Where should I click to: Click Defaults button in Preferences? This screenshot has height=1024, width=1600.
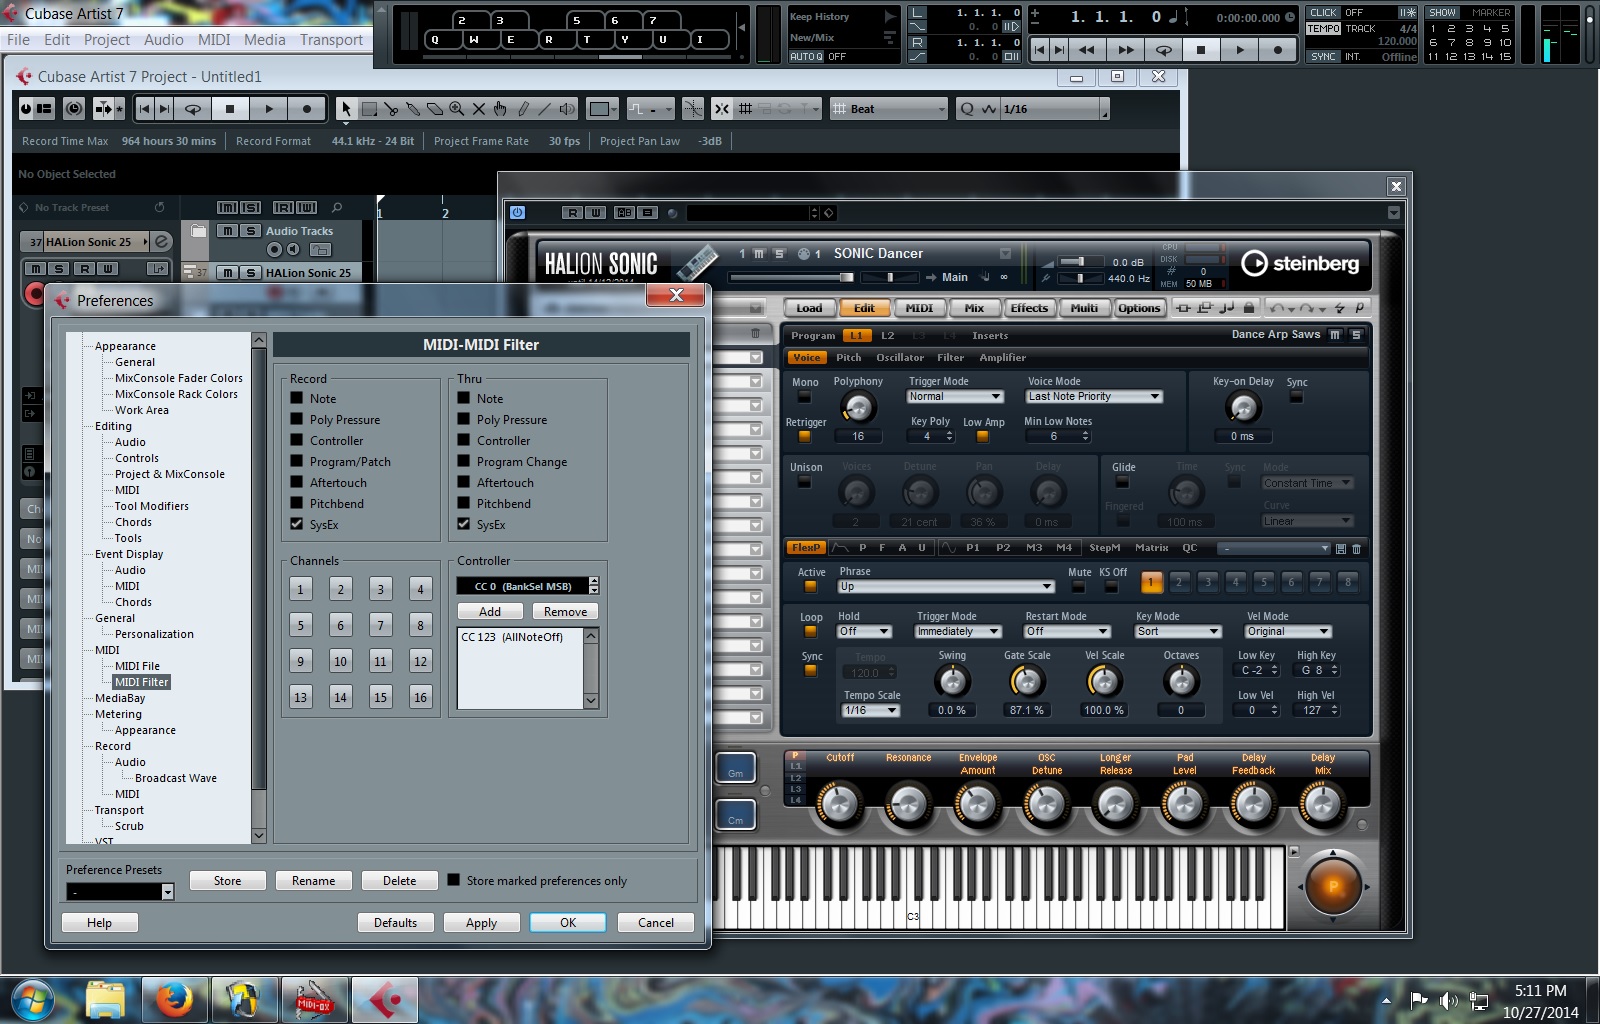click(x=396, y=922)
